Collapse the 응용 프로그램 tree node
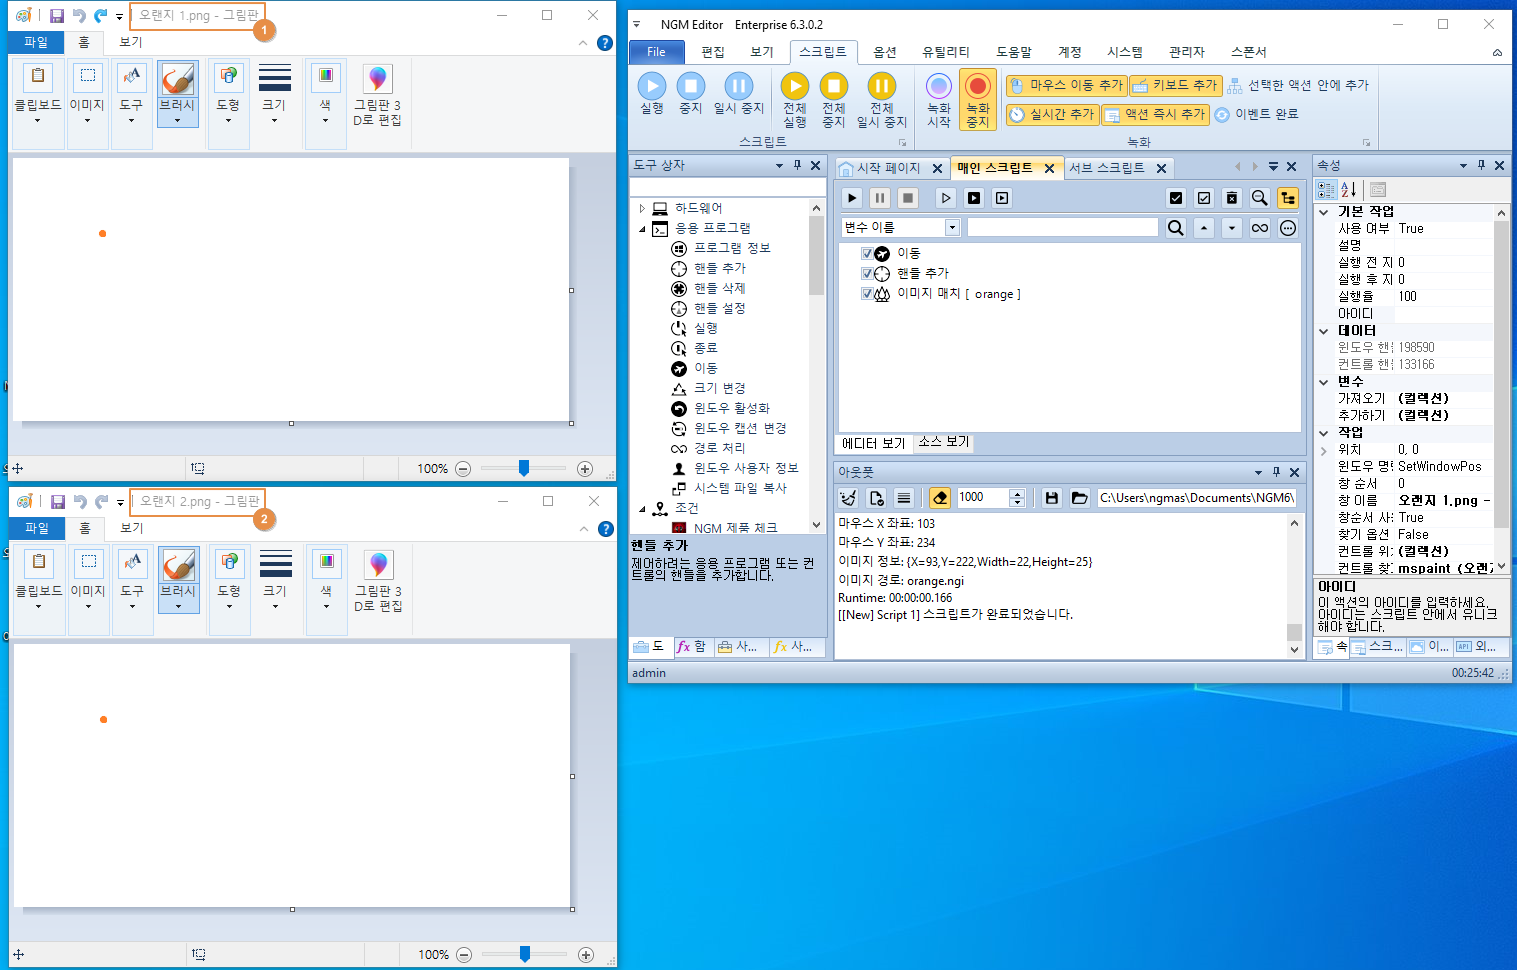Image resolution: width=1517 pixels, height=970 pixels. click(642, 229)
